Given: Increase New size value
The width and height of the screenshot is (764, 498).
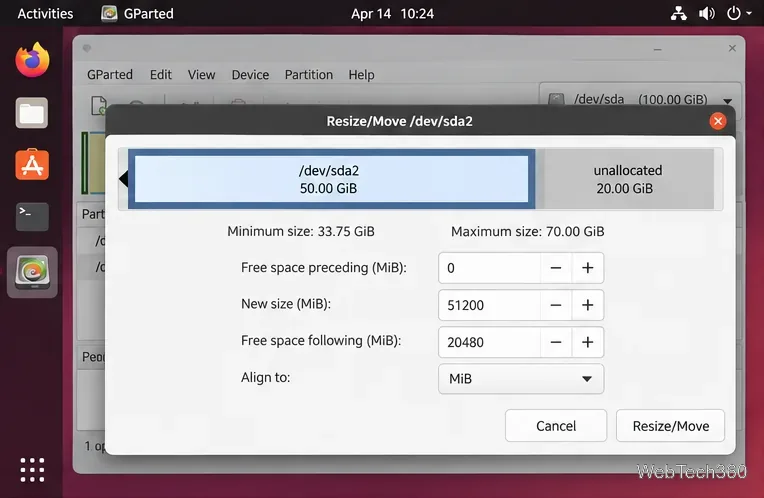Looking at the screenshot, I should [x=588, y=305].
